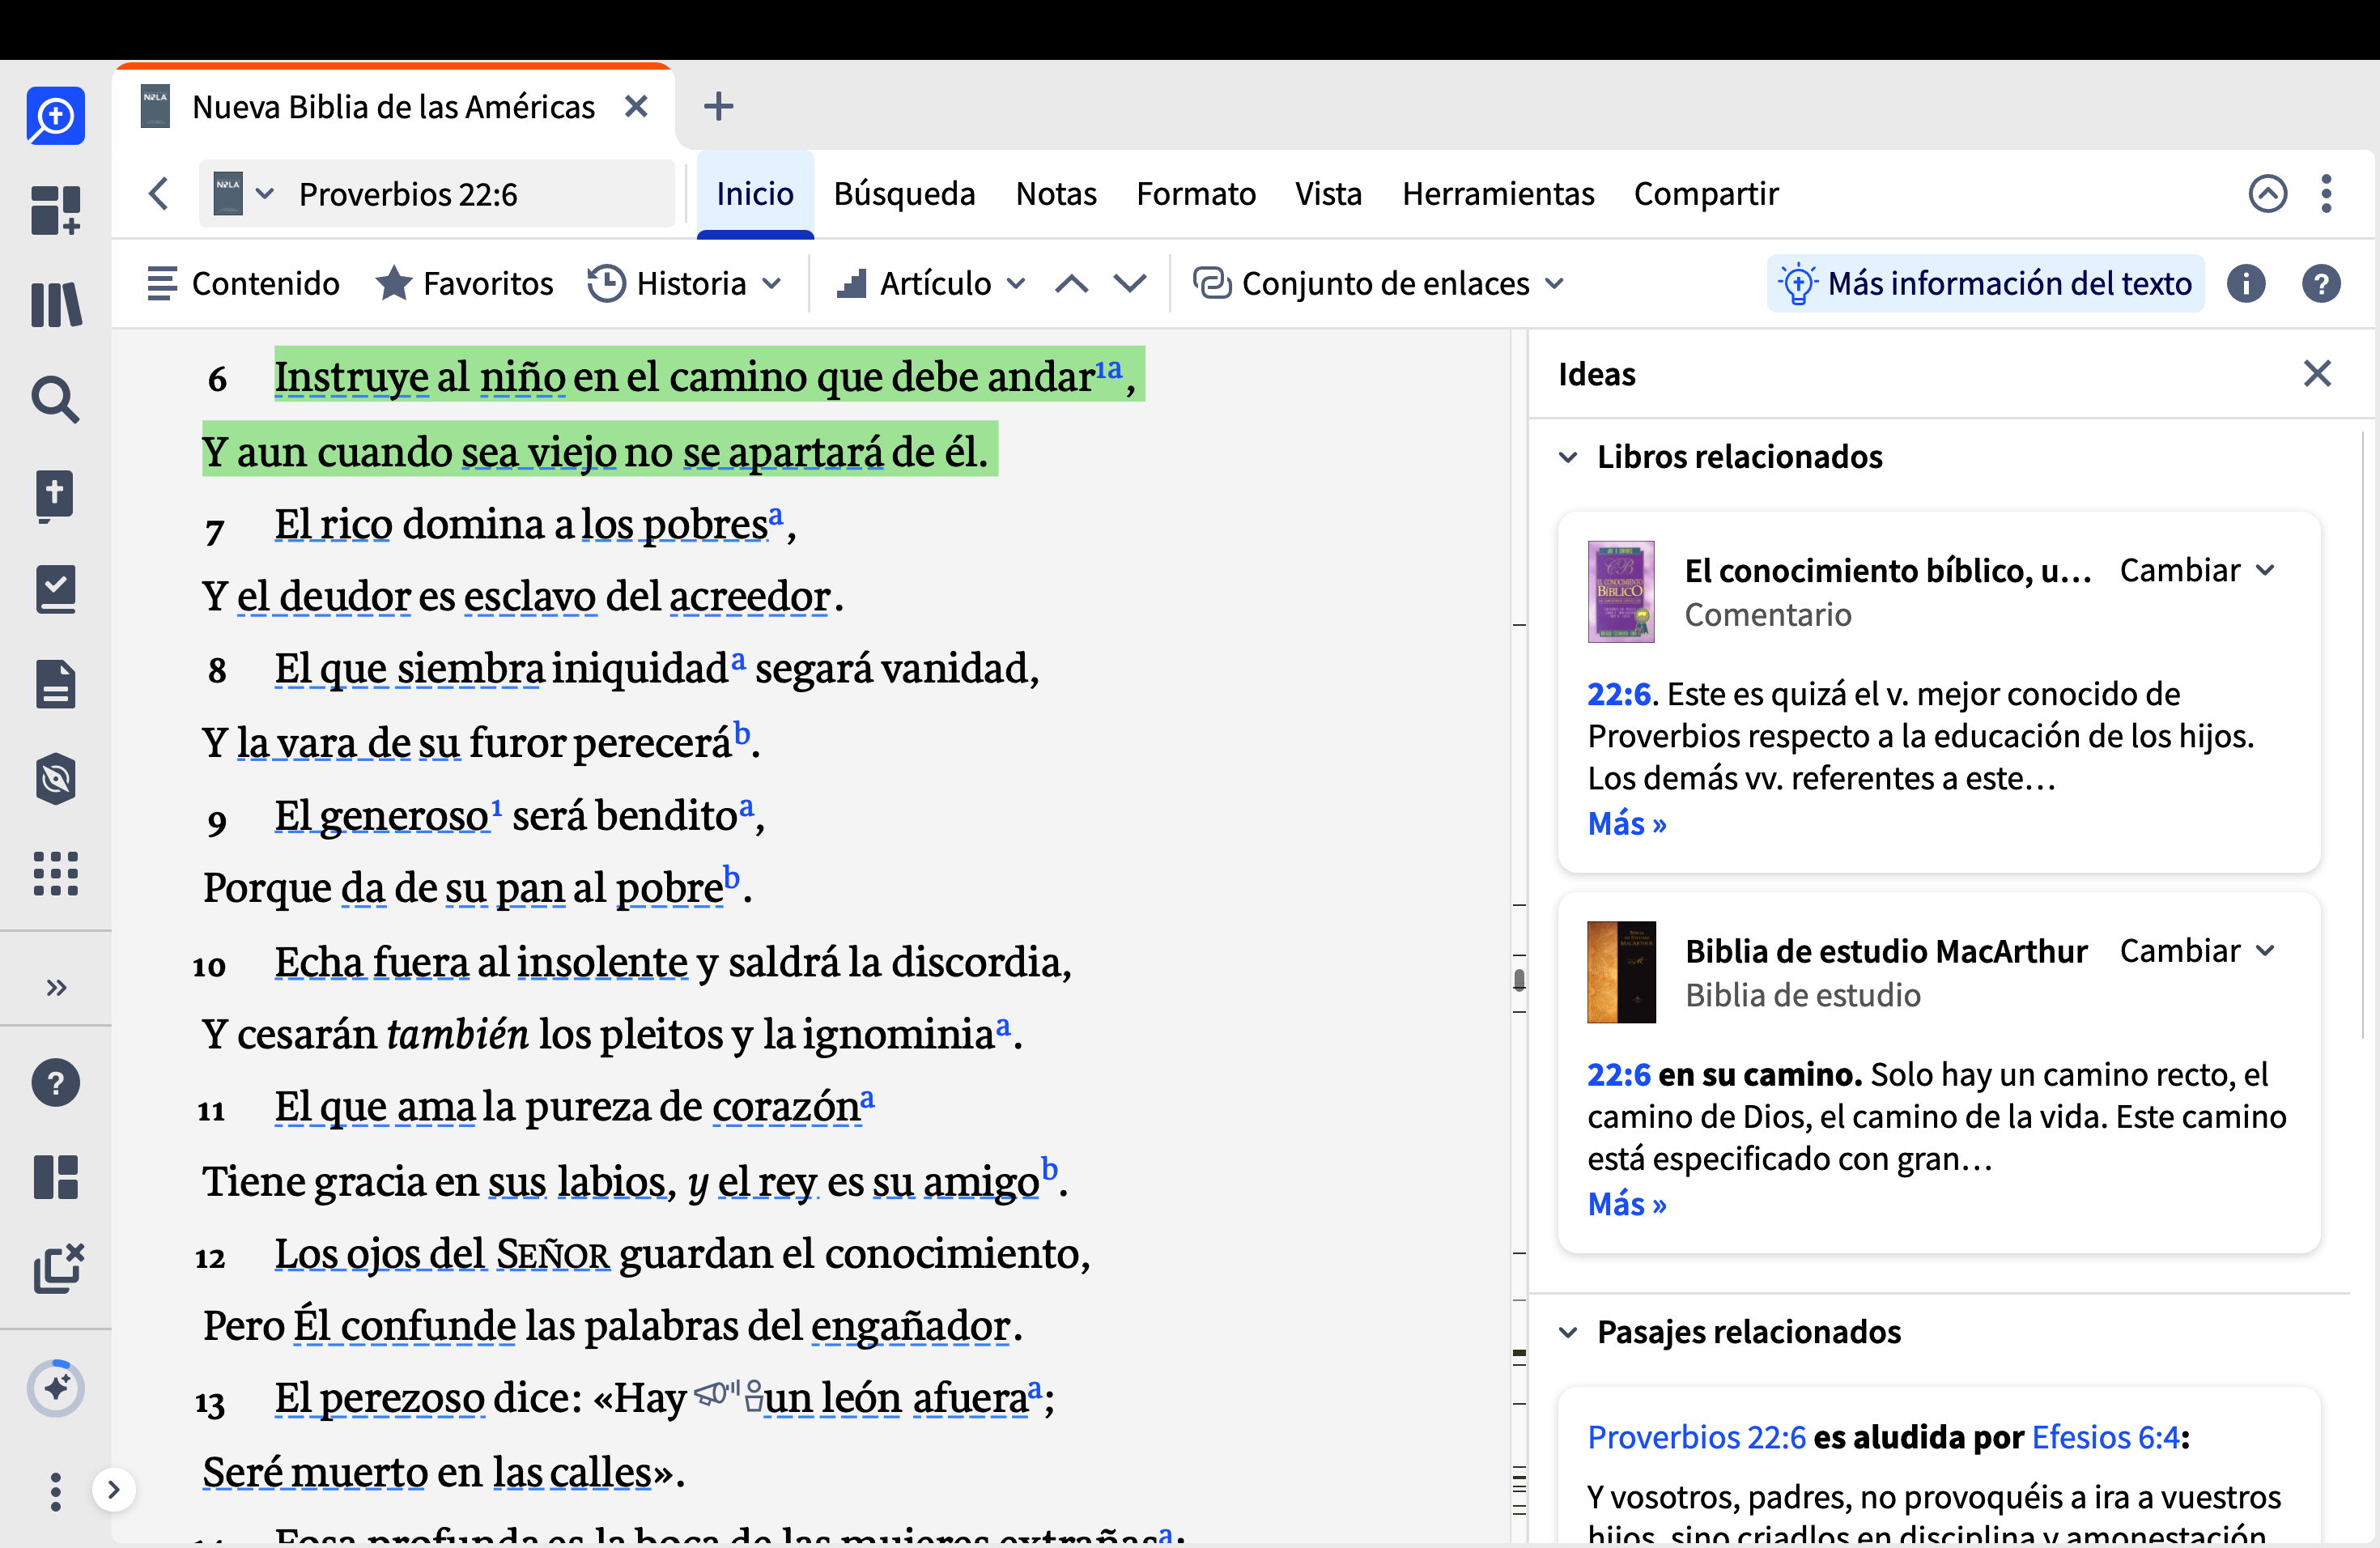Click the word Instruye in verse 6
Image resolution: width=2380 pixels, height=1548 pixels.
[352, 377]
